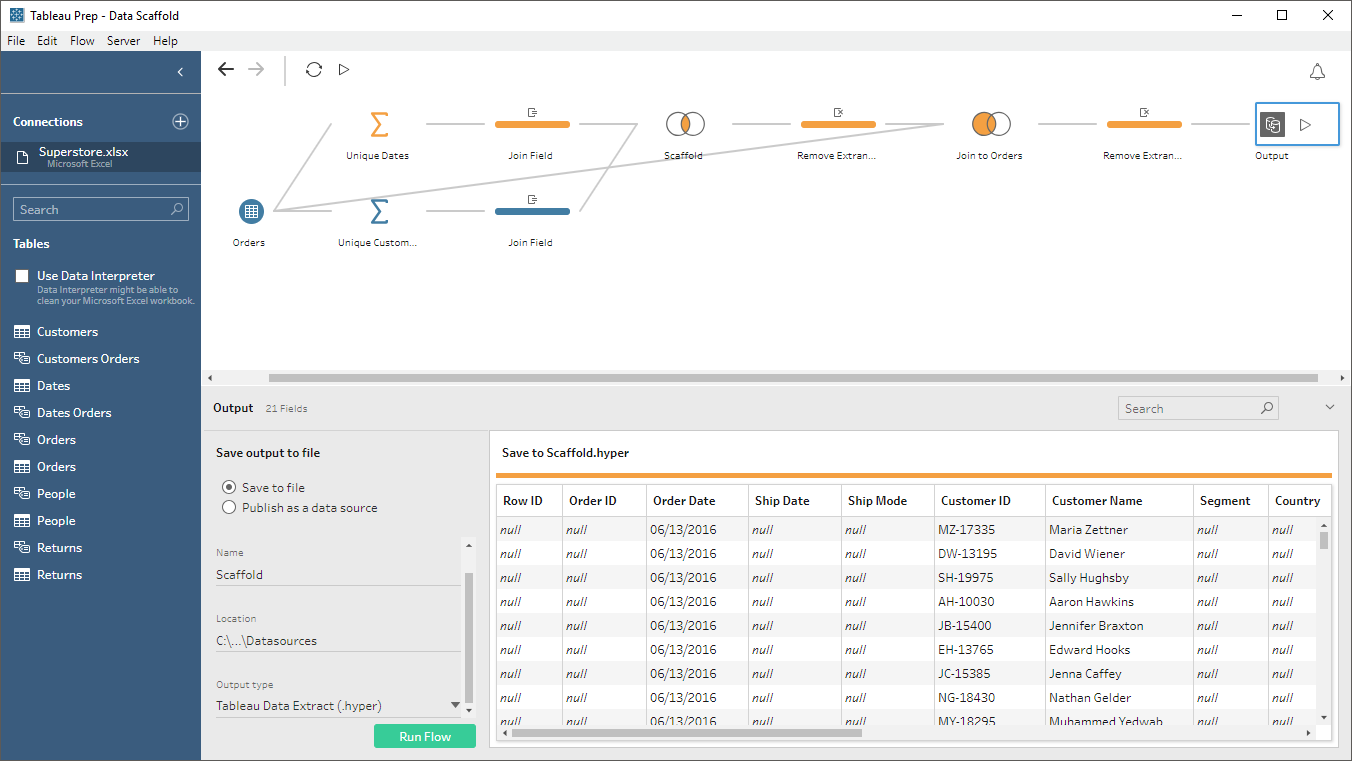The image size is (1352, 761).
Task: Collapse the Connections pane with chevron
Action: (x=180, y=72)
